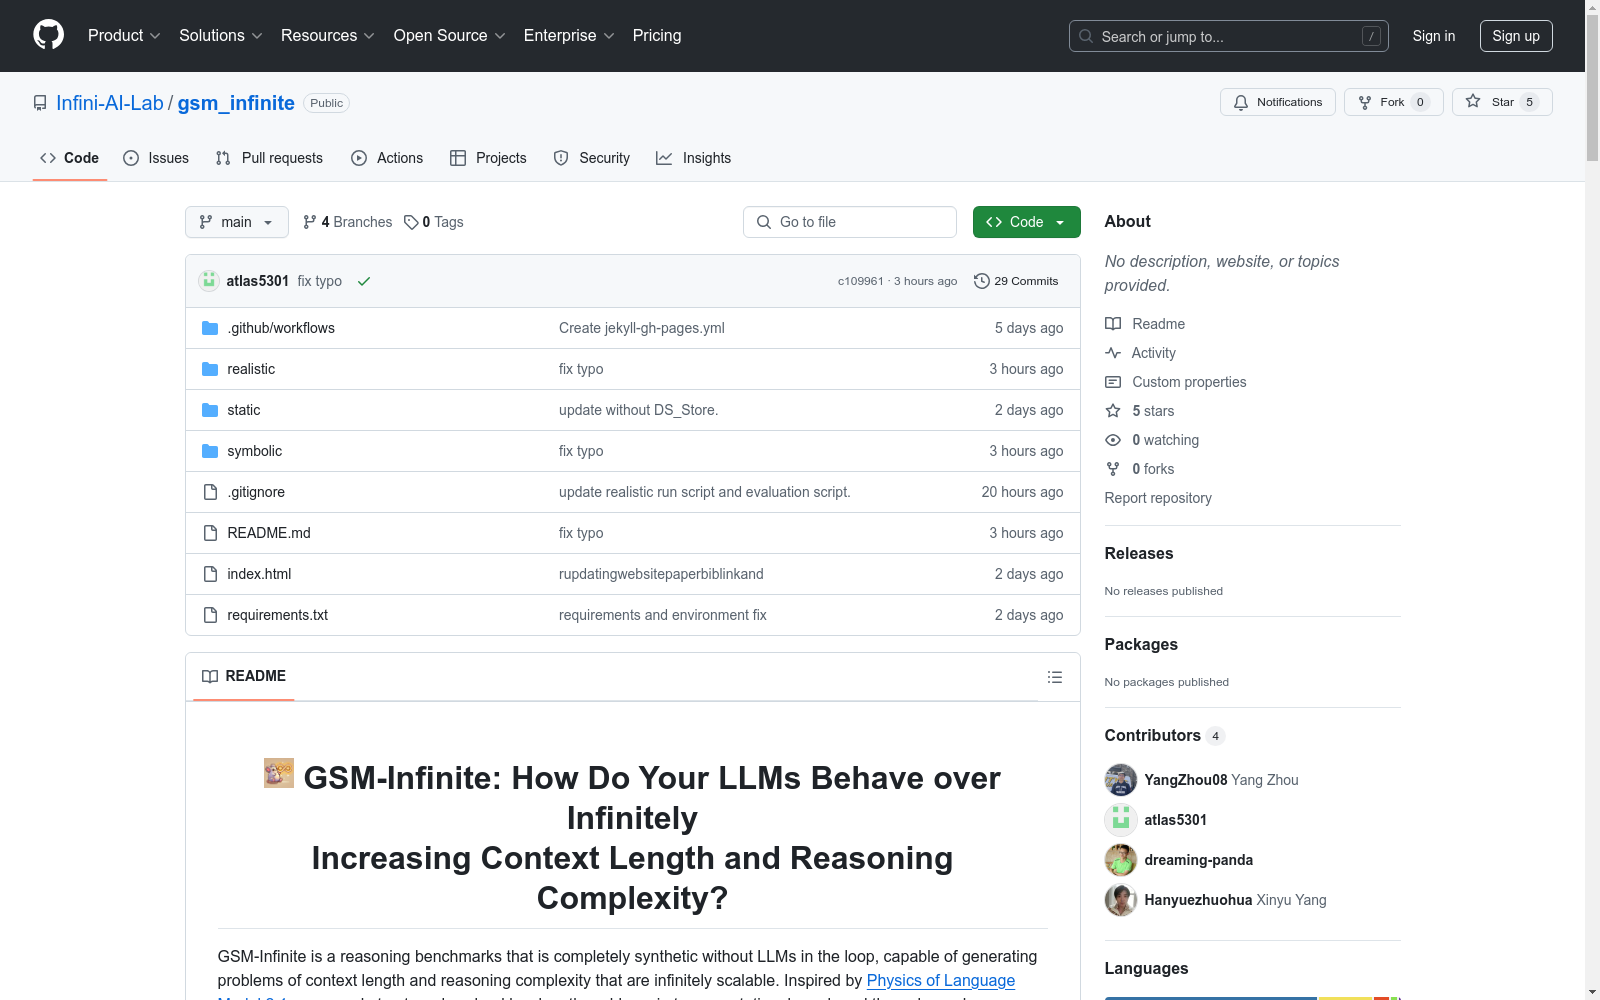
Task: Select the Code repository tab
Action: 70,158
